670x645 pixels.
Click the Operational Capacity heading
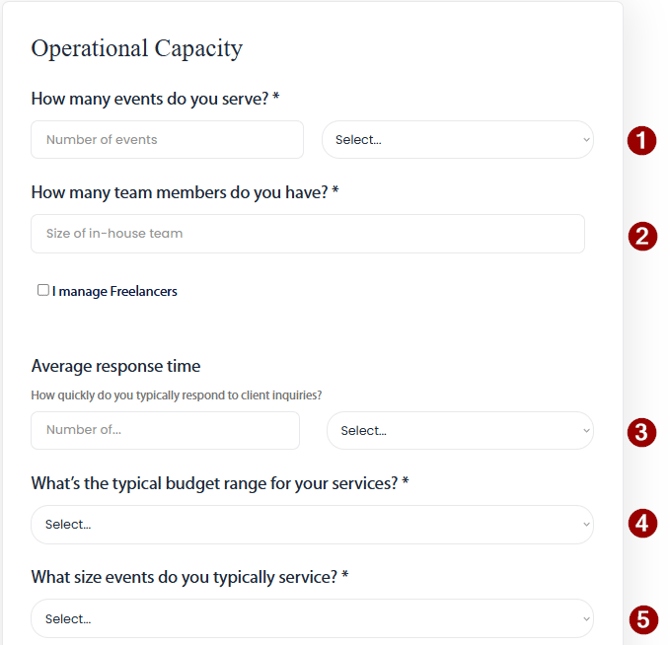137,48
